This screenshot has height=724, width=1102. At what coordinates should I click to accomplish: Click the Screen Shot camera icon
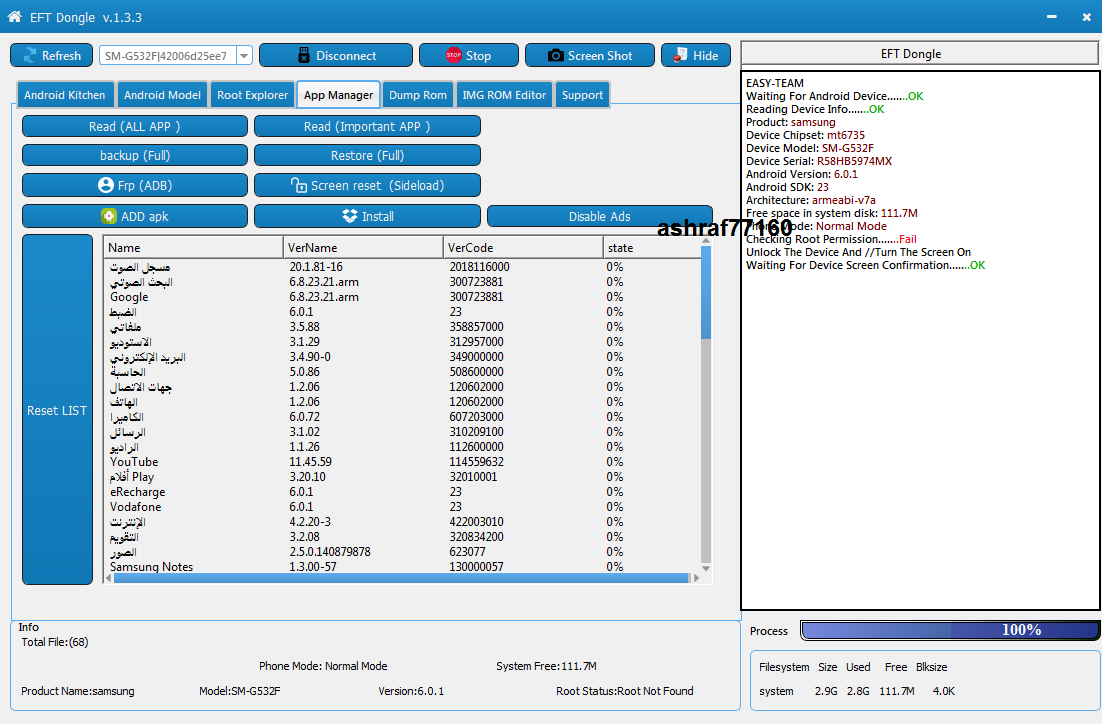[x=555, y=56]
